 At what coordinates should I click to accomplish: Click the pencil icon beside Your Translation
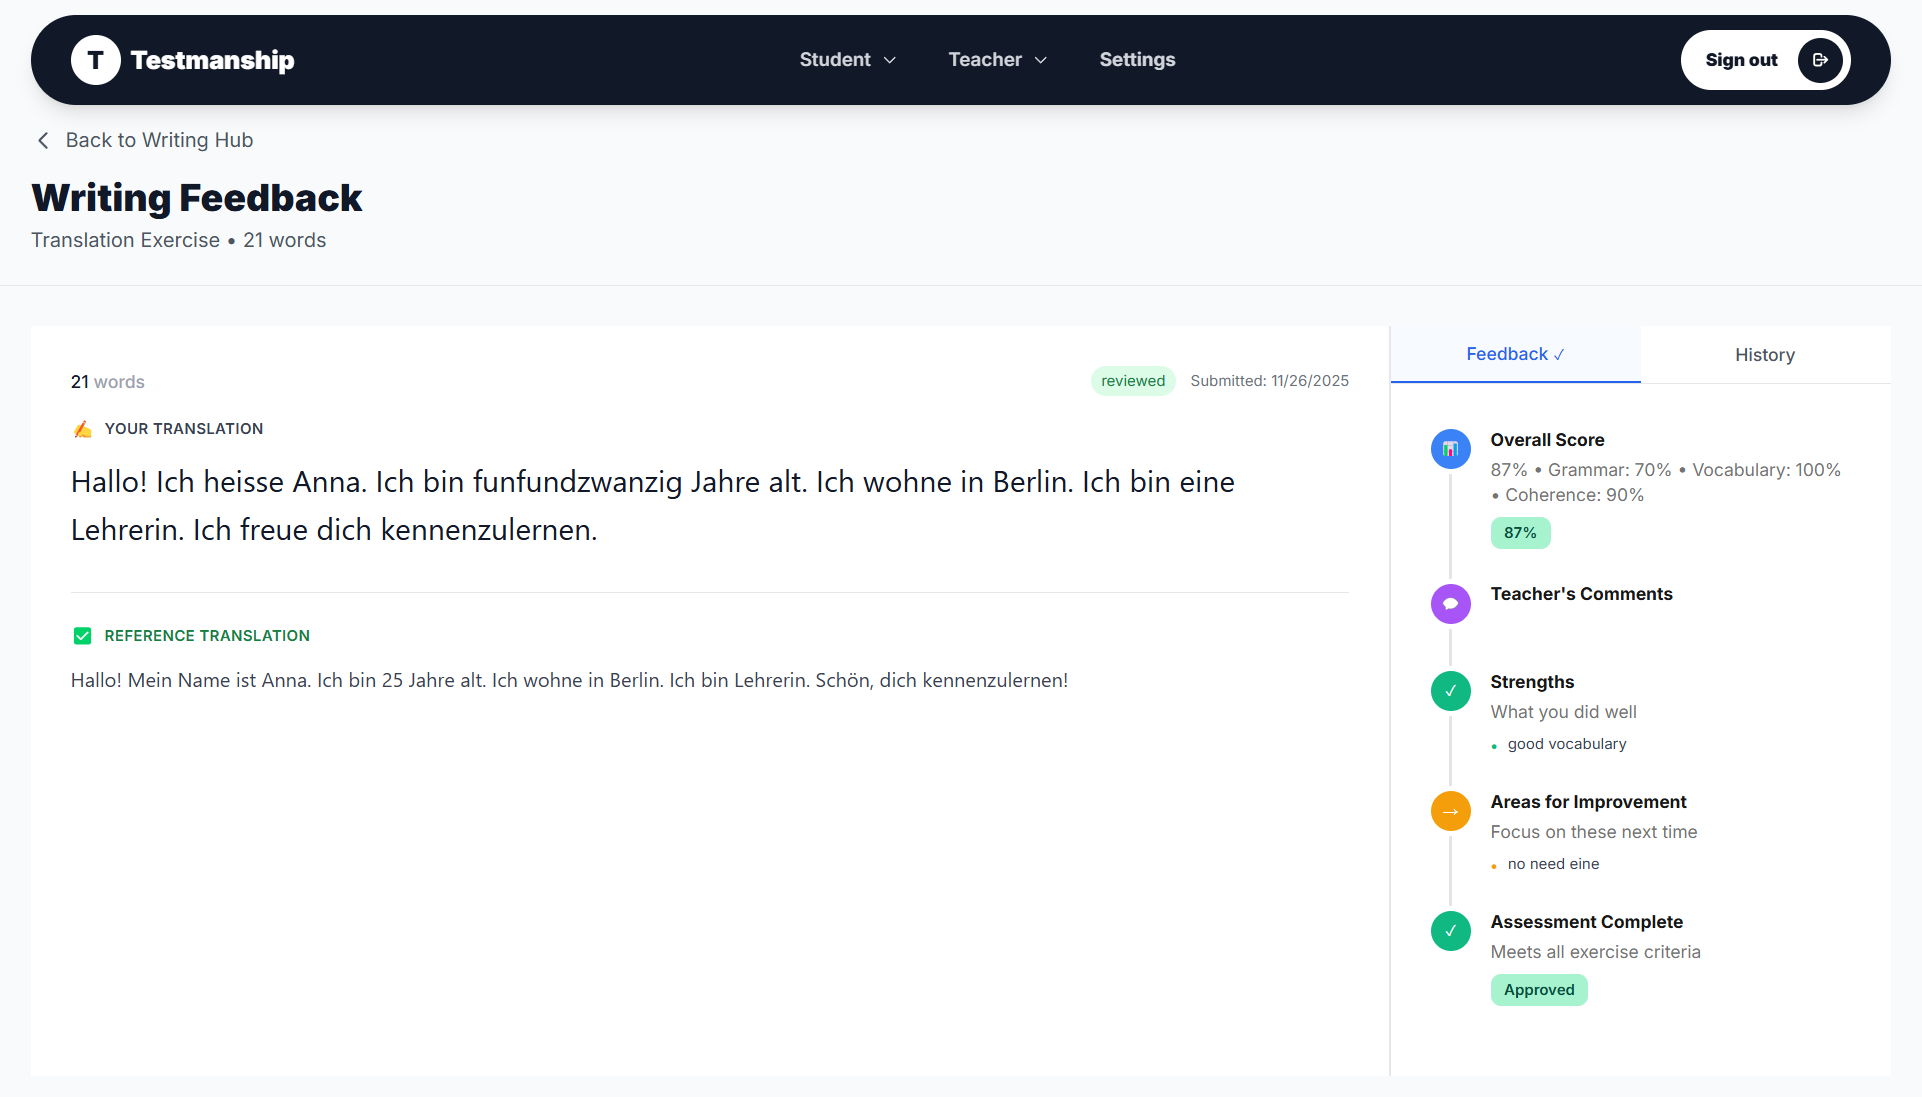coord(83,429)
